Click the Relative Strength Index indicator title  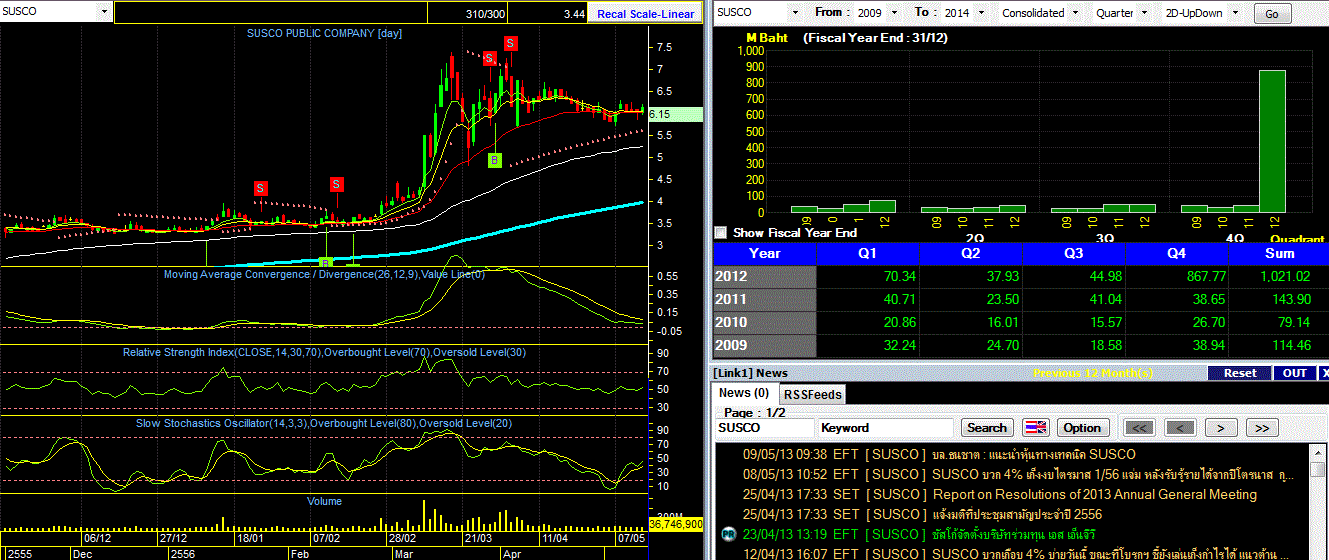[x=324, y=352]
